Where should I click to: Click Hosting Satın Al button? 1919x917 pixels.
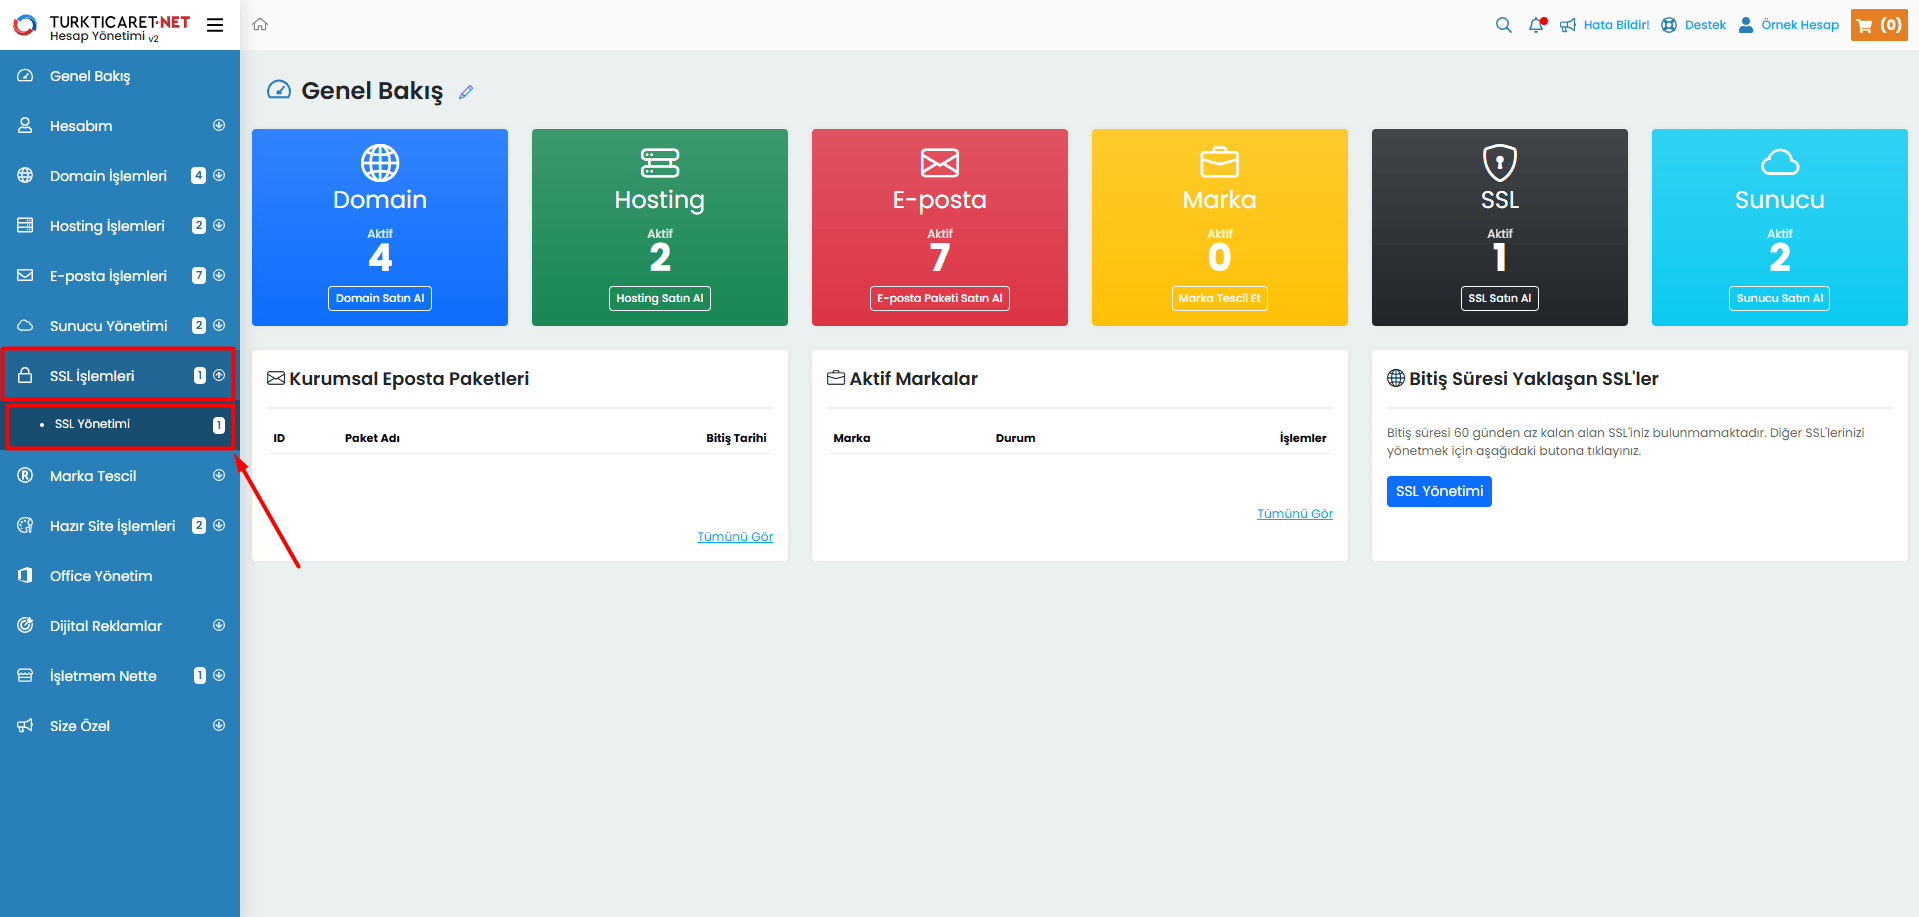[660, 298]
